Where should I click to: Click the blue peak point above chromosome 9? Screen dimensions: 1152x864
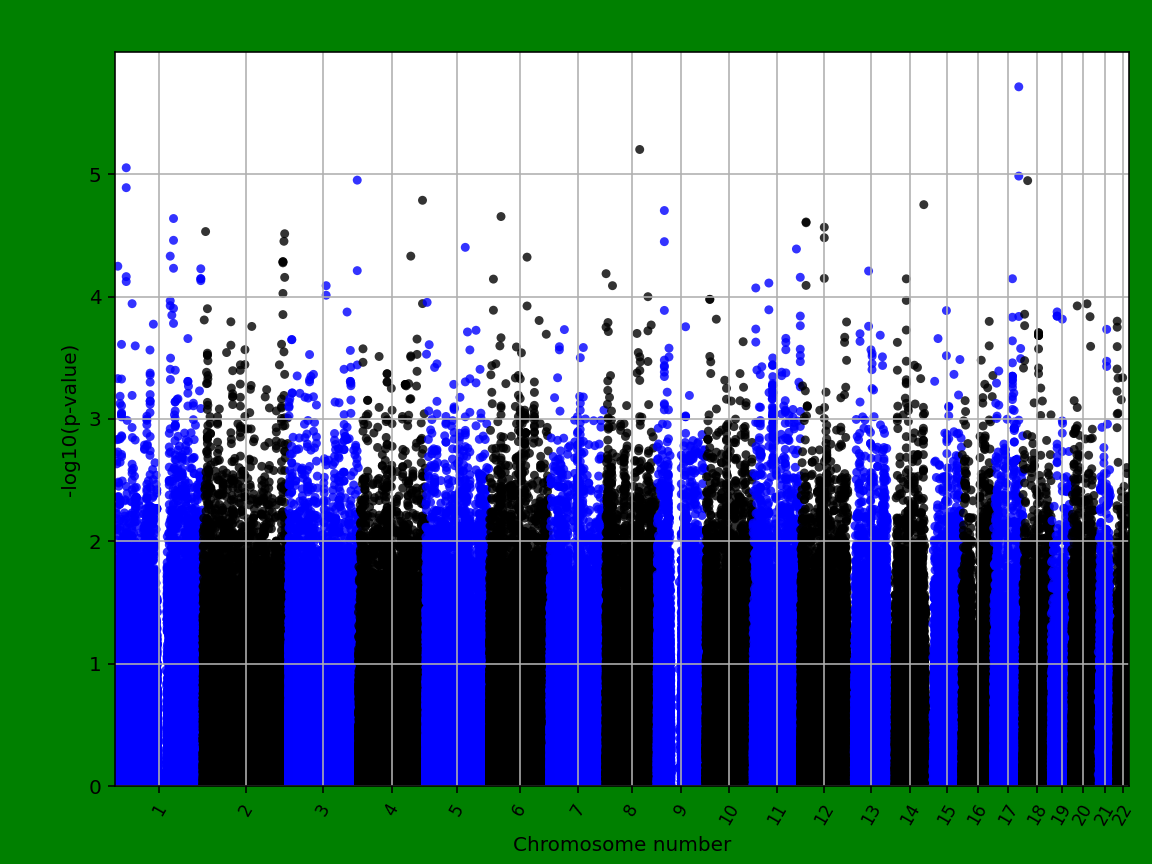666,208
